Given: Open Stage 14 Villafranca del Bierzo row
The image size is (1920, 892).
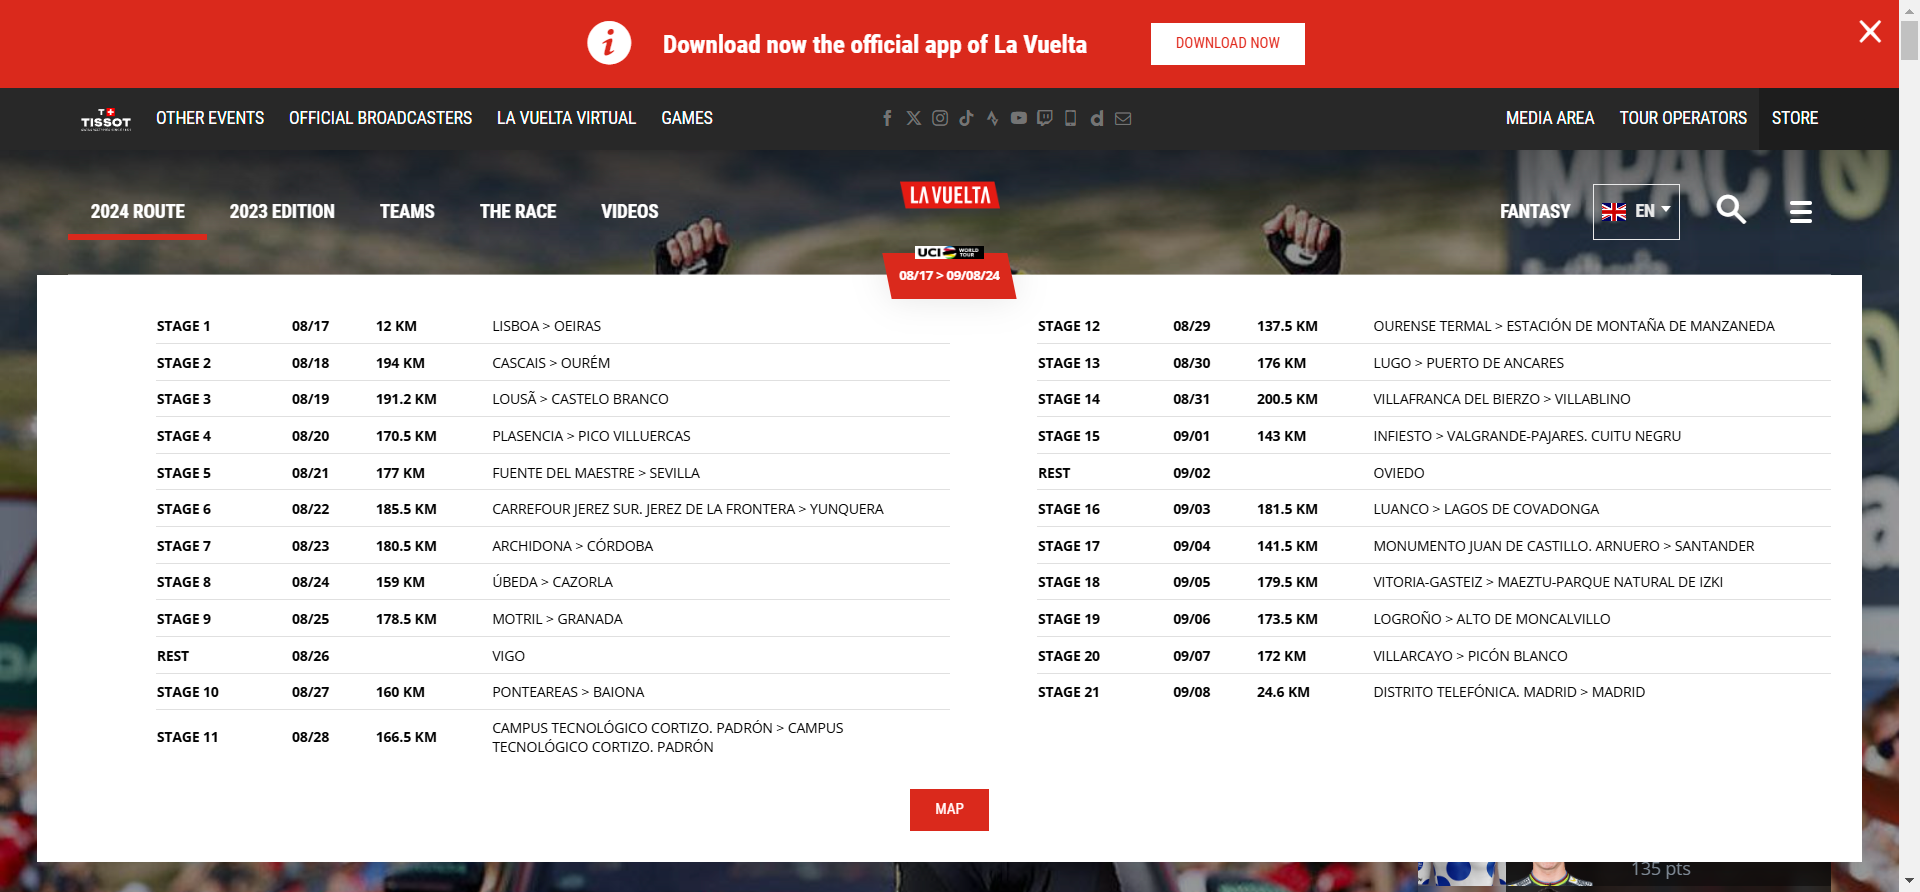Looking at the screenshot, I should coord(1434,399).
